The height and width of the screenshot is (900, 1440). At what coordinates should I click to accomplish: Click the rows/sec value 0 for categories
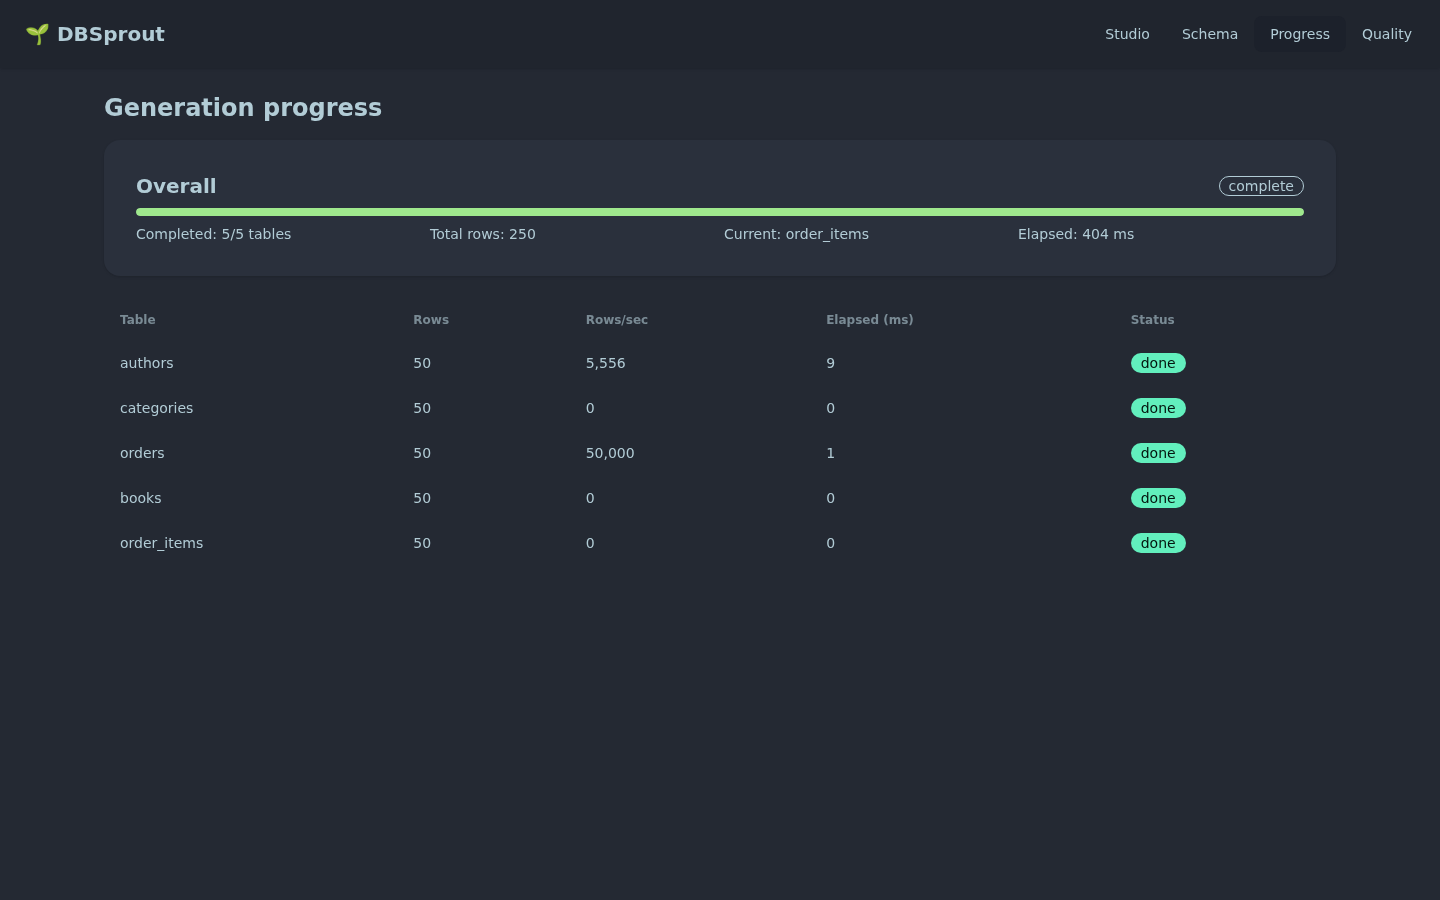point(590,408)
